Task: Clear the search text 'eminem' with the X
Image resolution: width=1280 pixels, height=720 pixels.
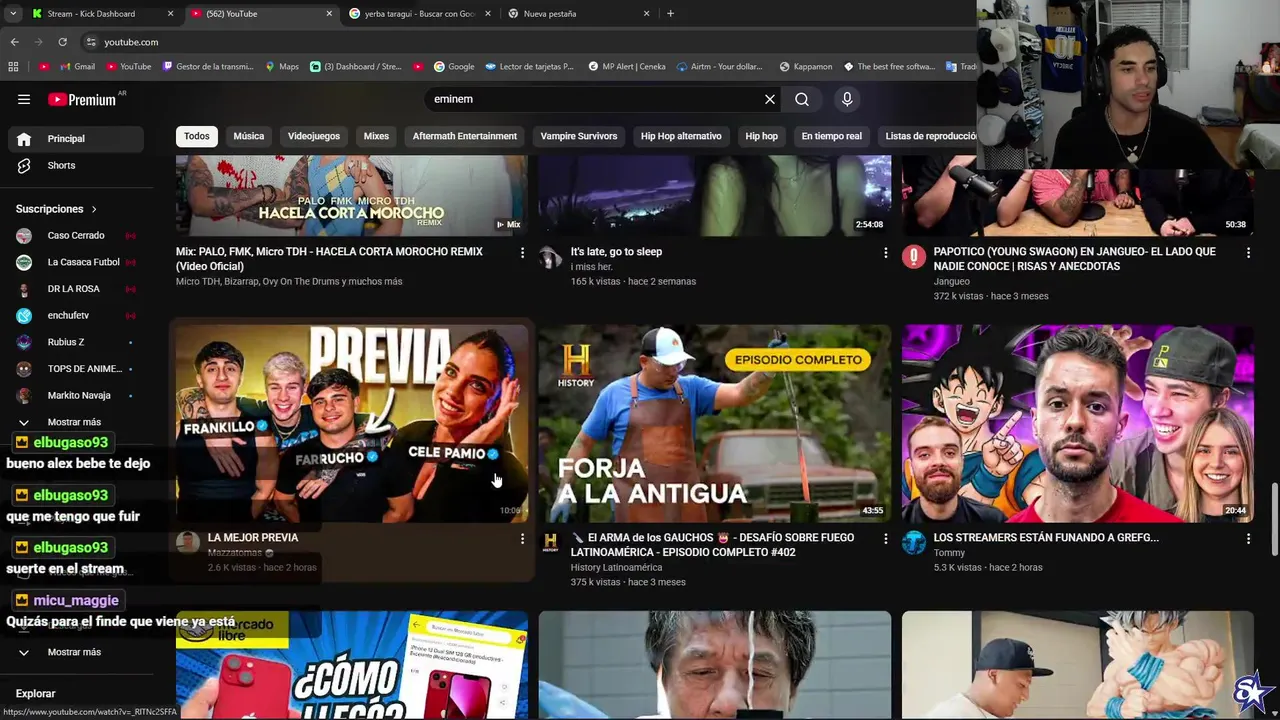Action: pos(770,99)
